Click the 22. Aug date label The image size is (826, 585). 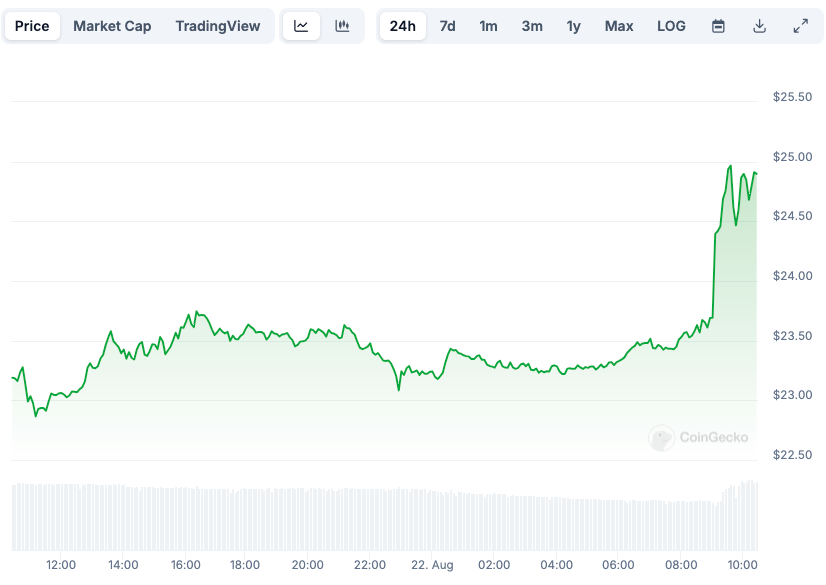point(432,565)
